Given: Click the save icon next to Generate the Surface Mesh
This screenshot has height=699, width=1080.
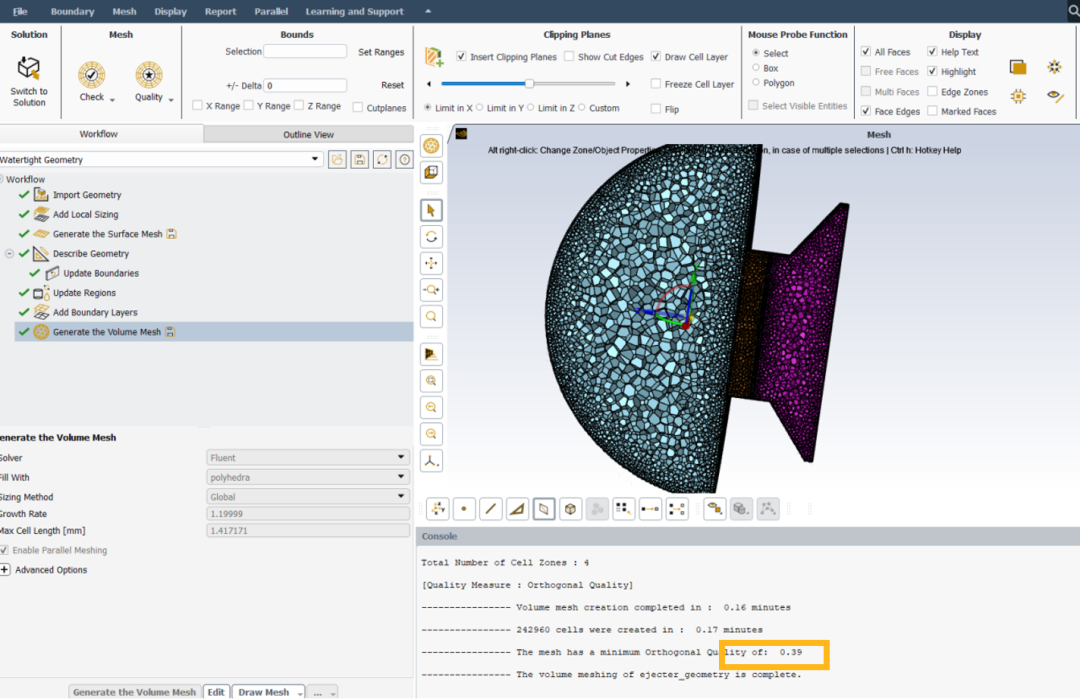Looking at the screenshot, I should coord(172,234).
